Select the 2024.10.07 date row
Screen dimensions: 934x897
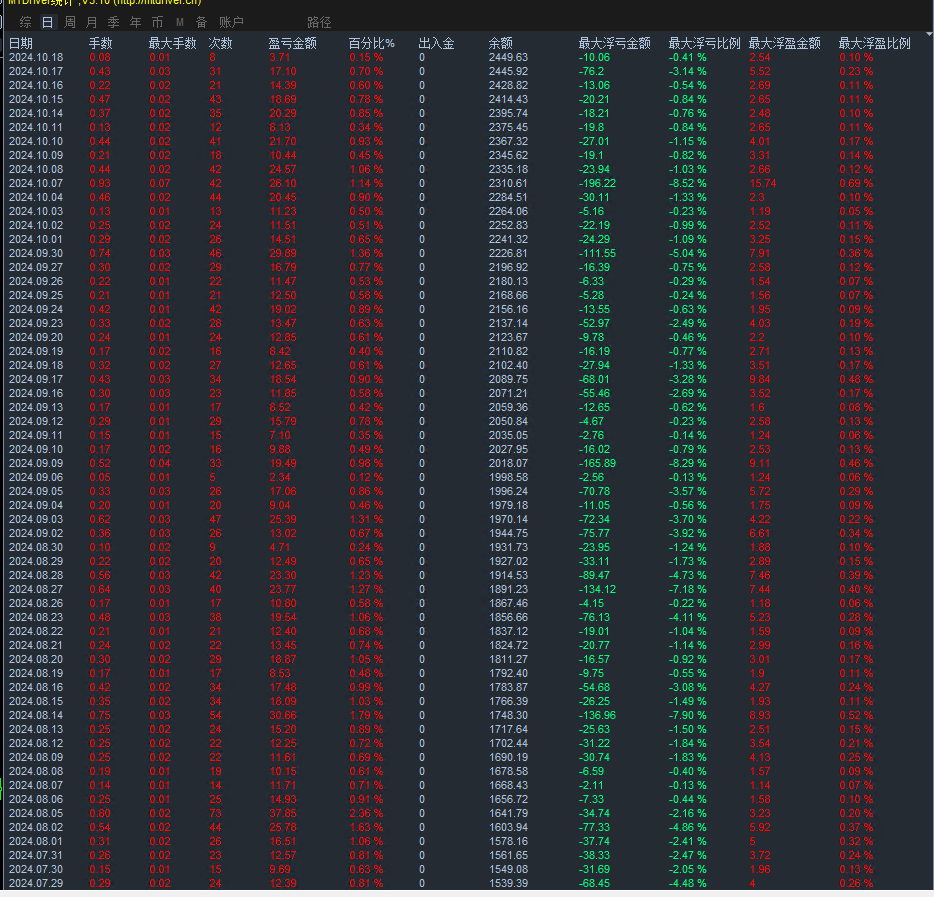pos(36,183)
